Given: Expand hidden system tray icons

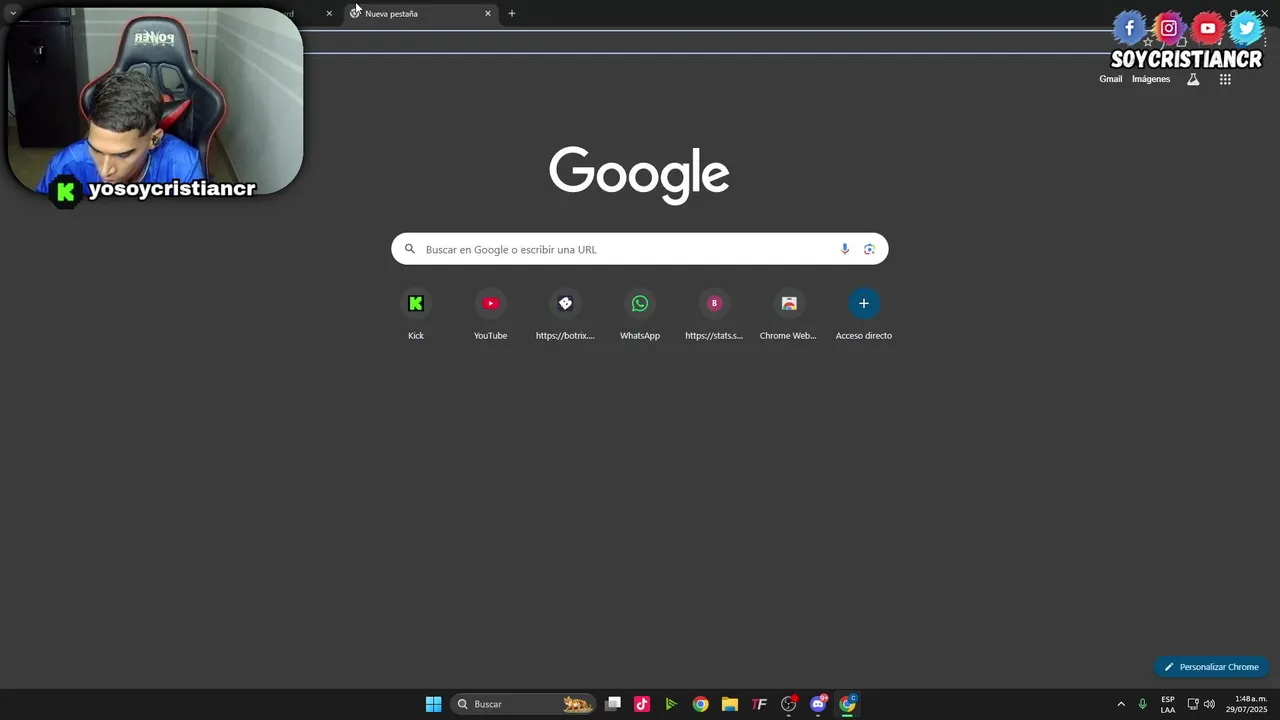Looking at the screenshot, I should tap(1121, 704).
